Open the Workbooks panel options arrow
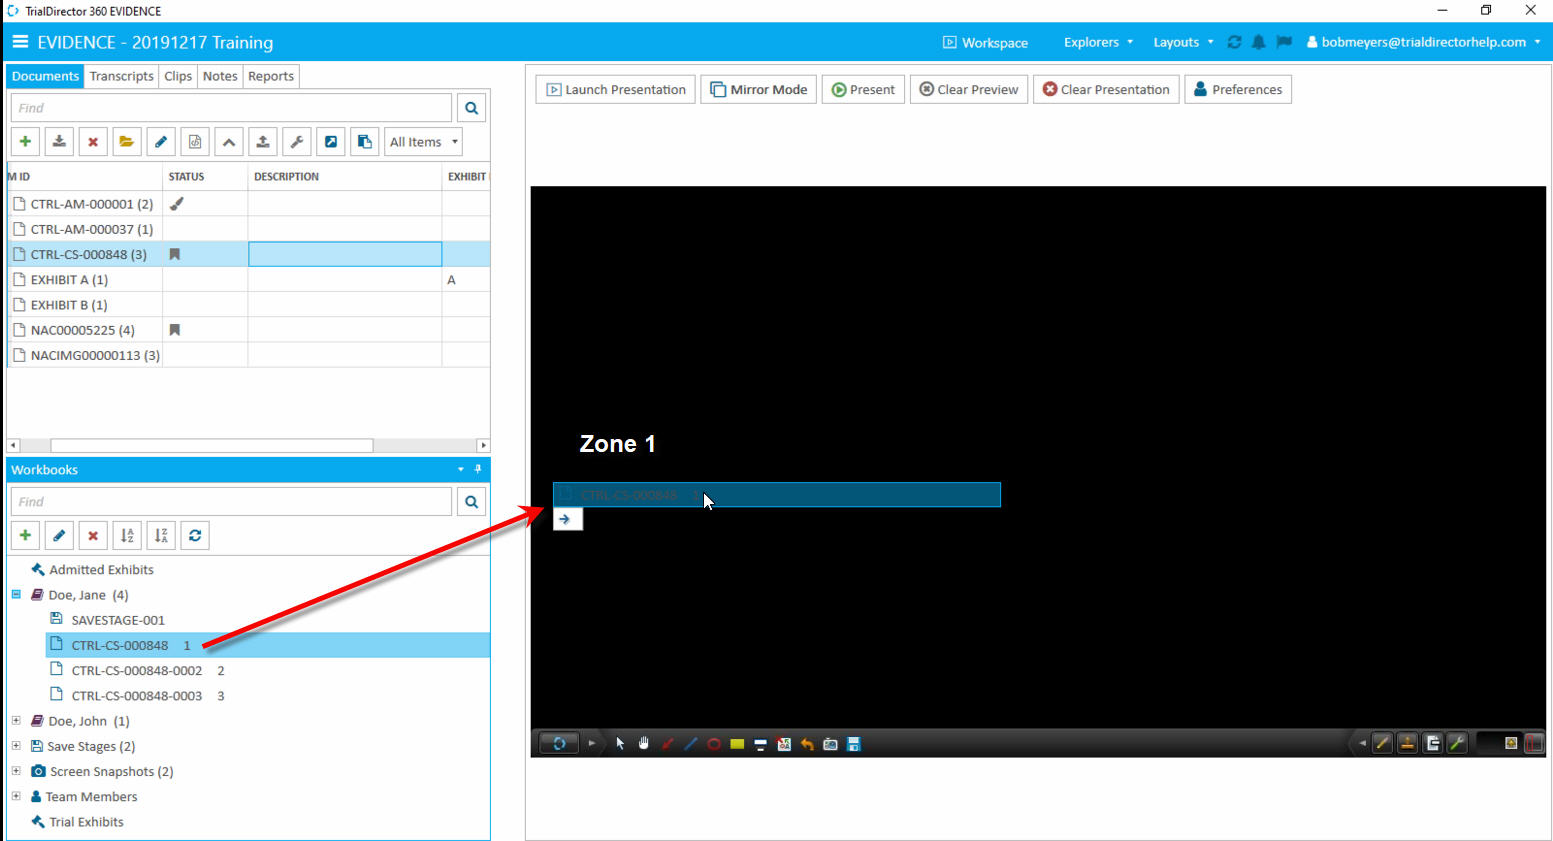 click(460, 469)
